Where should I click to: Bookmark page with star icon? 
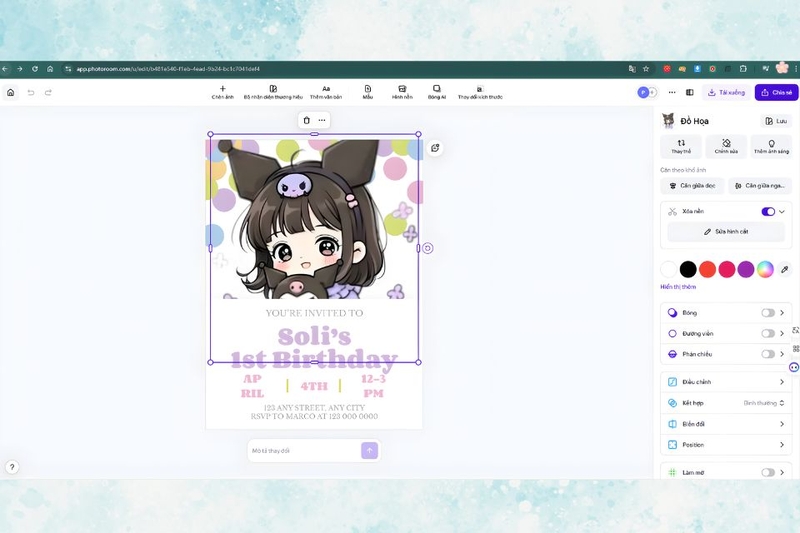point(646,69)
